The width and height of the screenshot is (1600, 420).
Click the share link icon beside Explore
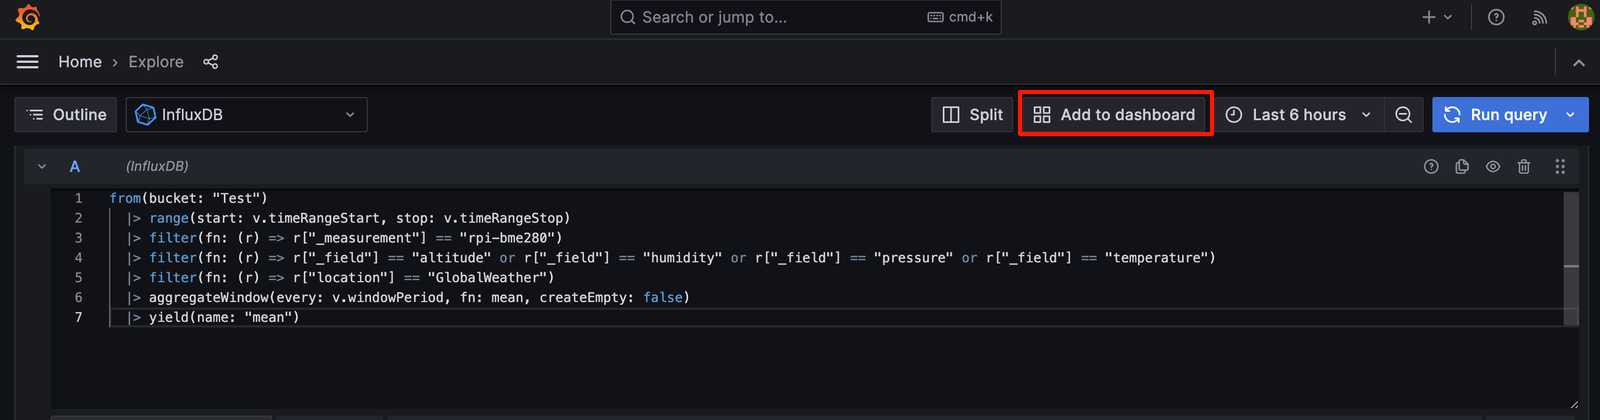point(211,62)
